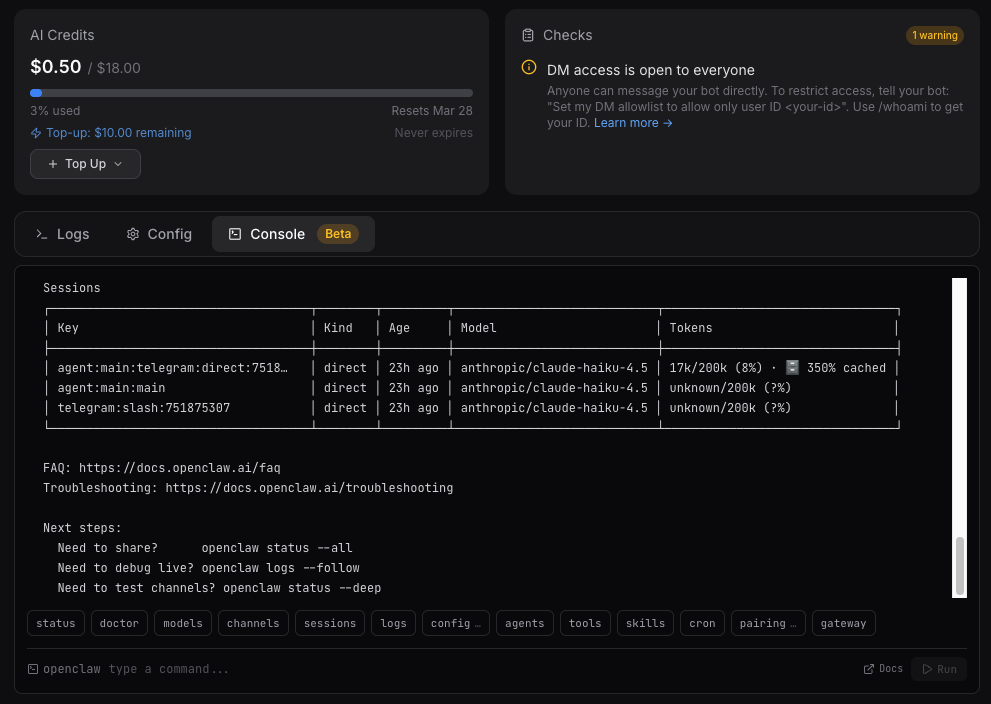The width and height of the screenshot is (991, 704).
Task: Open the Config tab
Action: (x=159, y=234)
